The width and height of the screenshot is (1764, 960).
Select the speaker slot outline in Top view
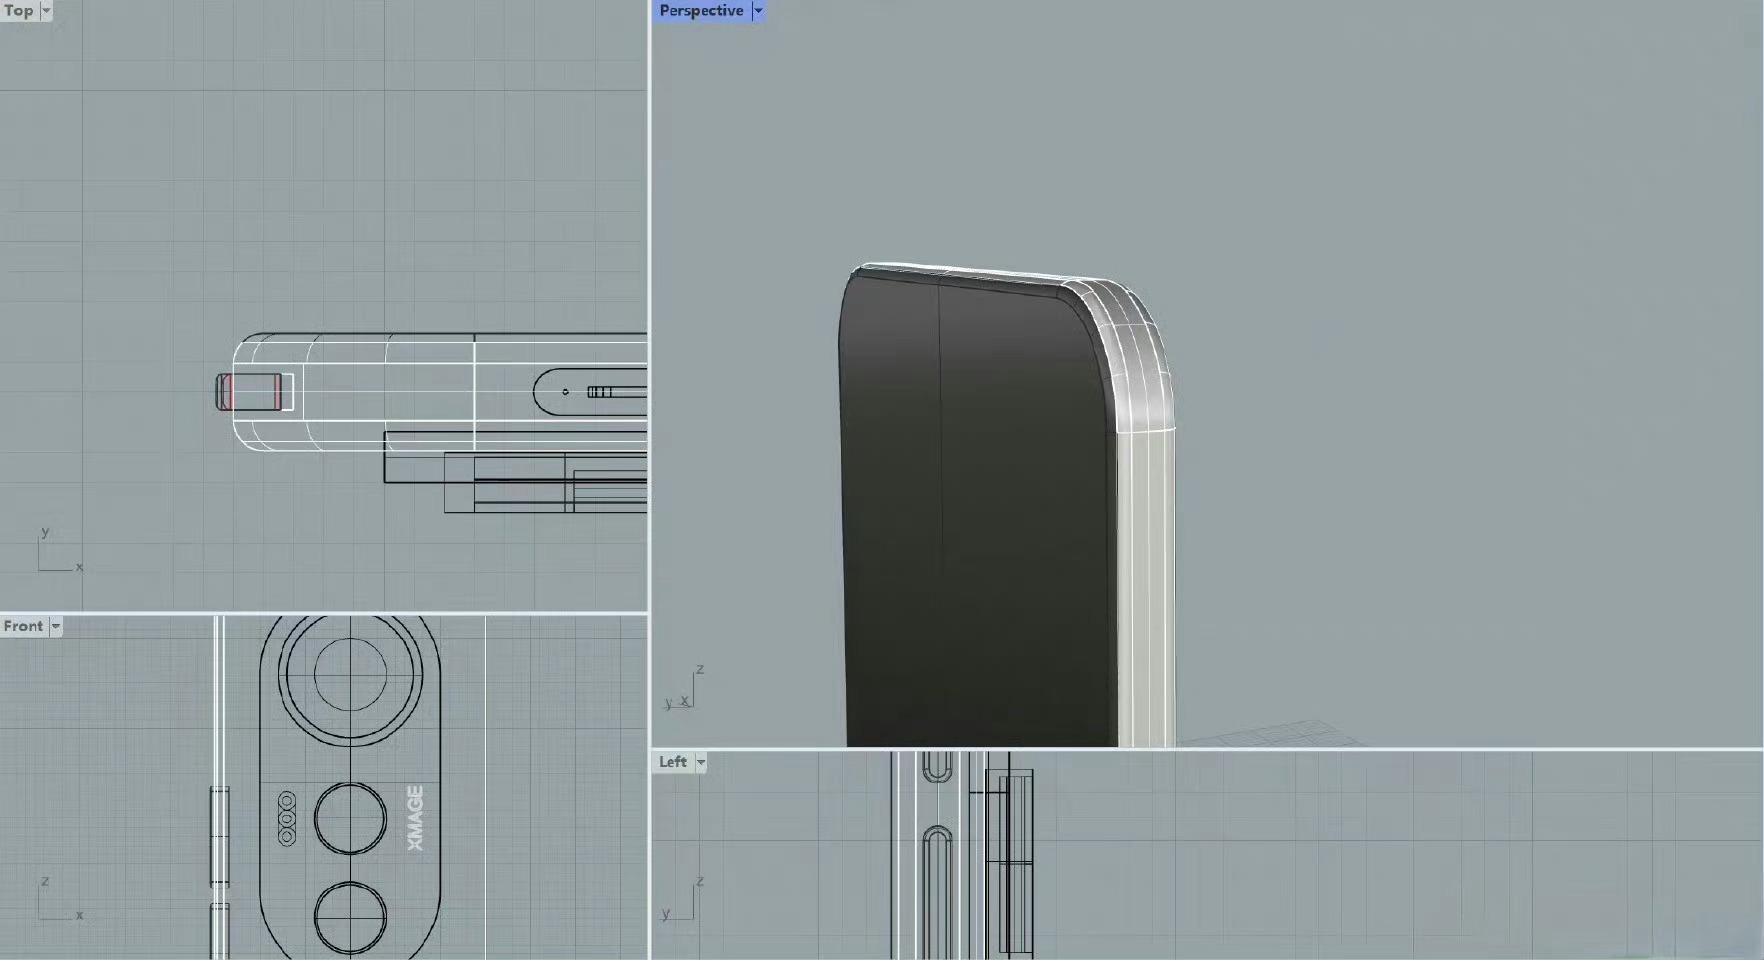(x=590, y=392)
